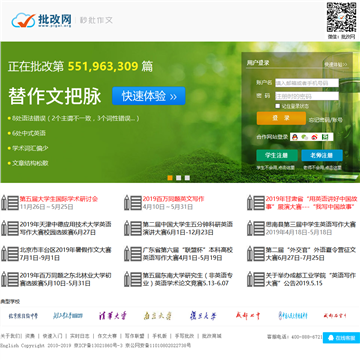The height and width of the screenshot is (360, 360).
Task: Open 在线客服 chat button
Action: pos(341,338)
